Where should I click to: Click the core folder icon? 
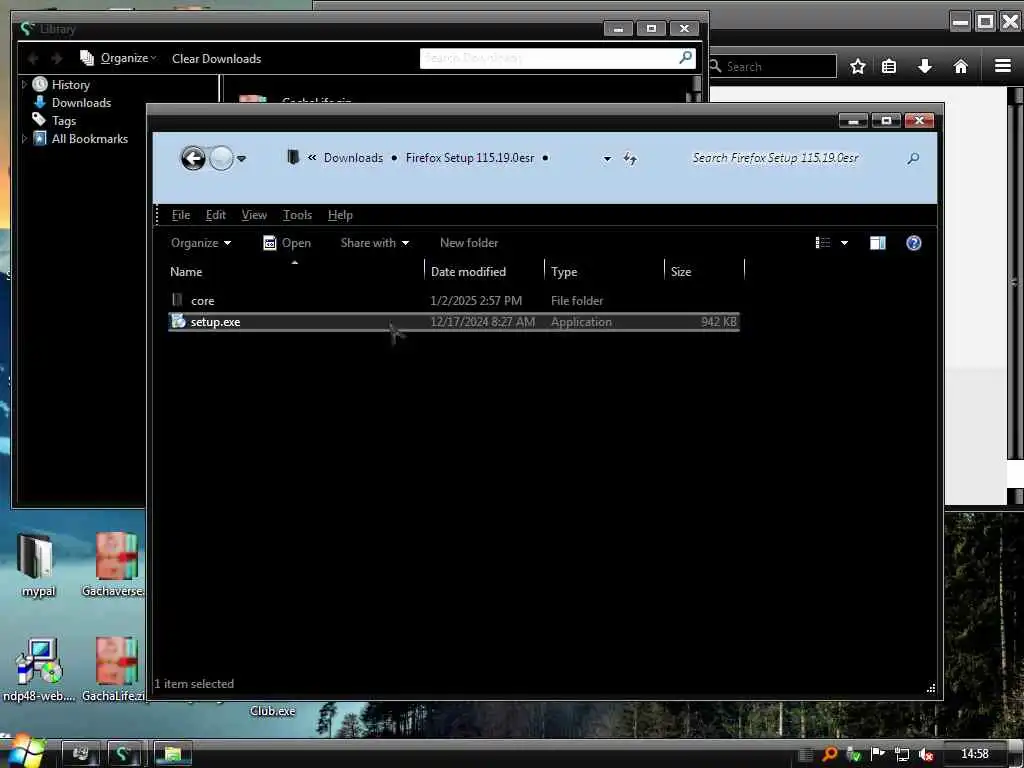(177, 300)
